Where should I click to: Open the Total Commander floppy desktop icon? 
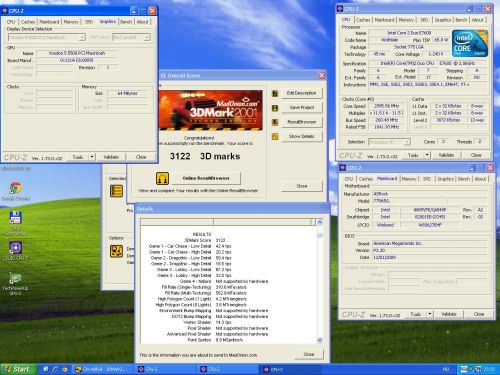coord(15,218)
